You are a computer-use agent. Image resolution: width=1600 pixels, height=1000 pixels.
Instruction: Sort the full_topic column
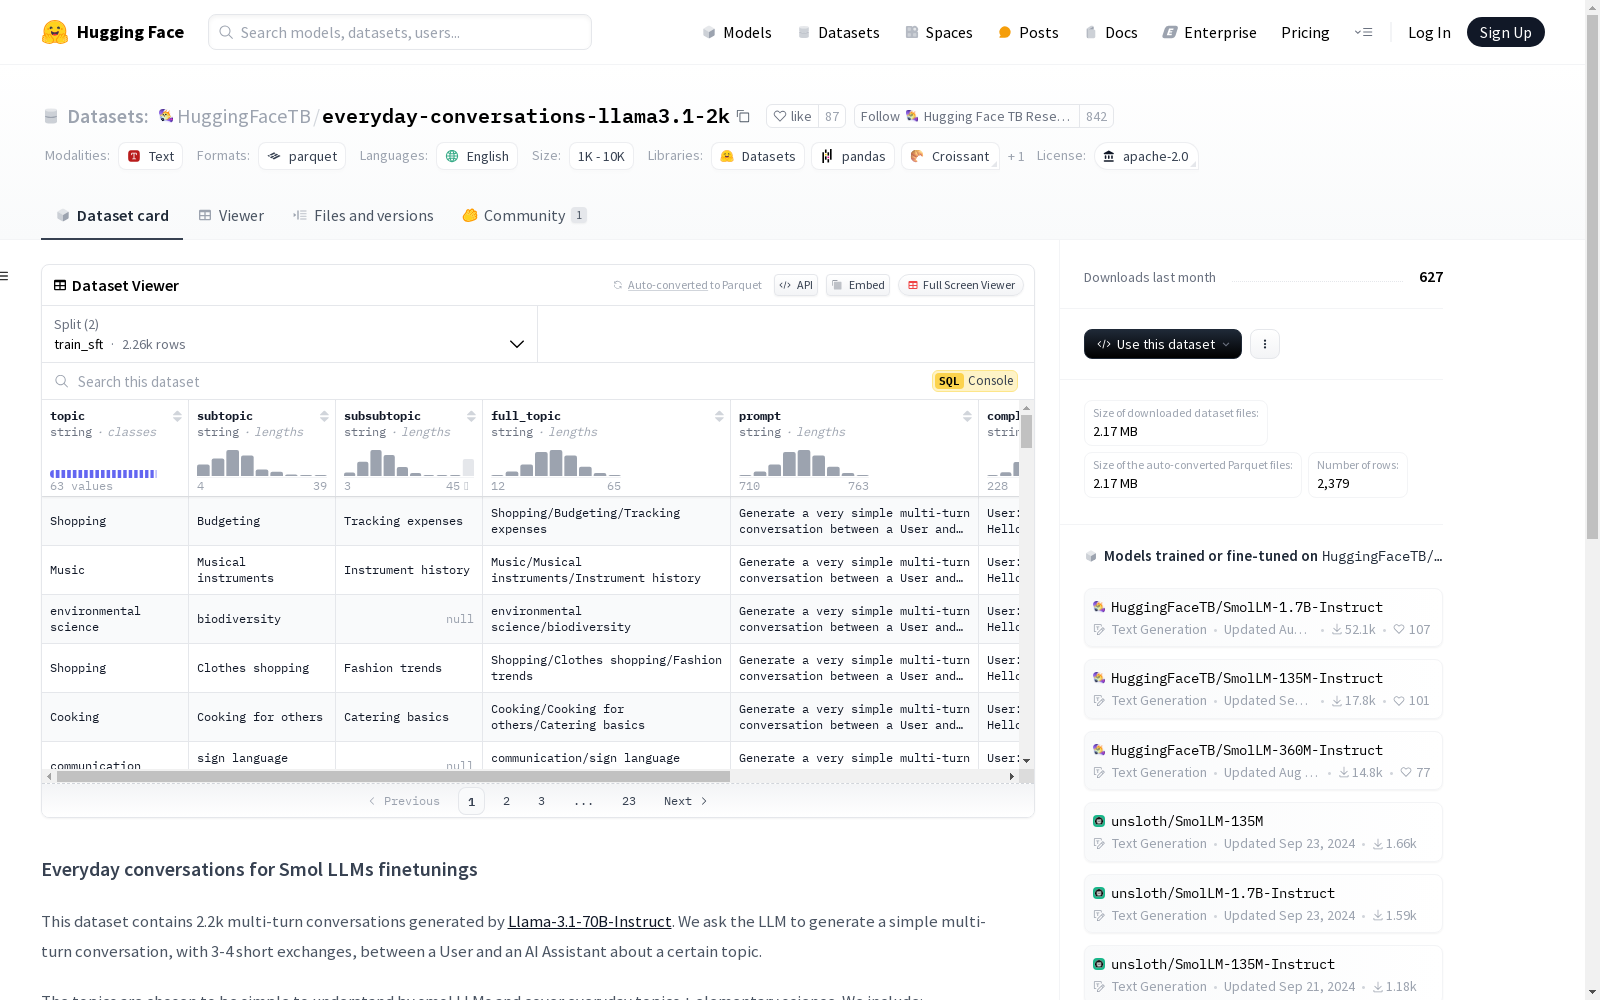pos(719,416)
